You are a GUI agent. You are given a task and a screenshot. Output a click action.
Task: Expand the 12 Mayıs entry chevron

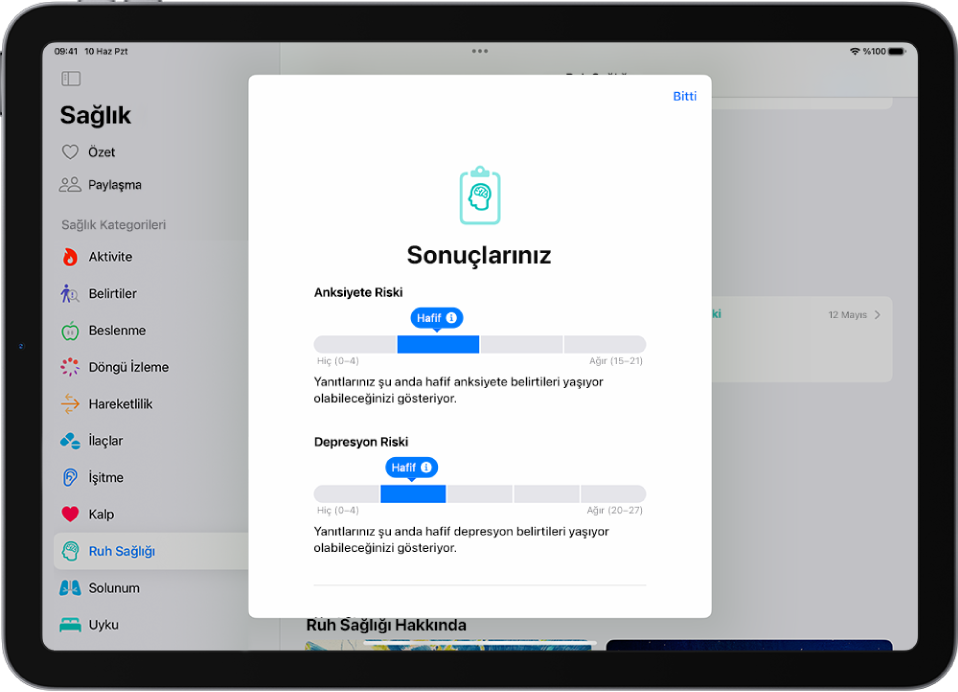pyautogui.click(x=877, y=315)
